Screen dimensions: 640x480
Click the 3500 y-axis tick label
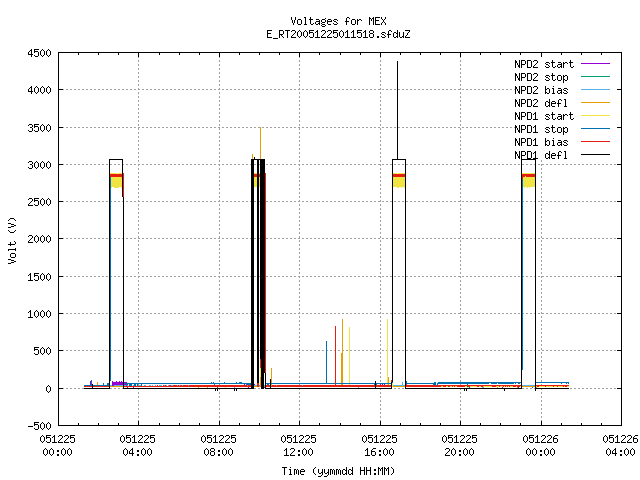coord(40,128)
